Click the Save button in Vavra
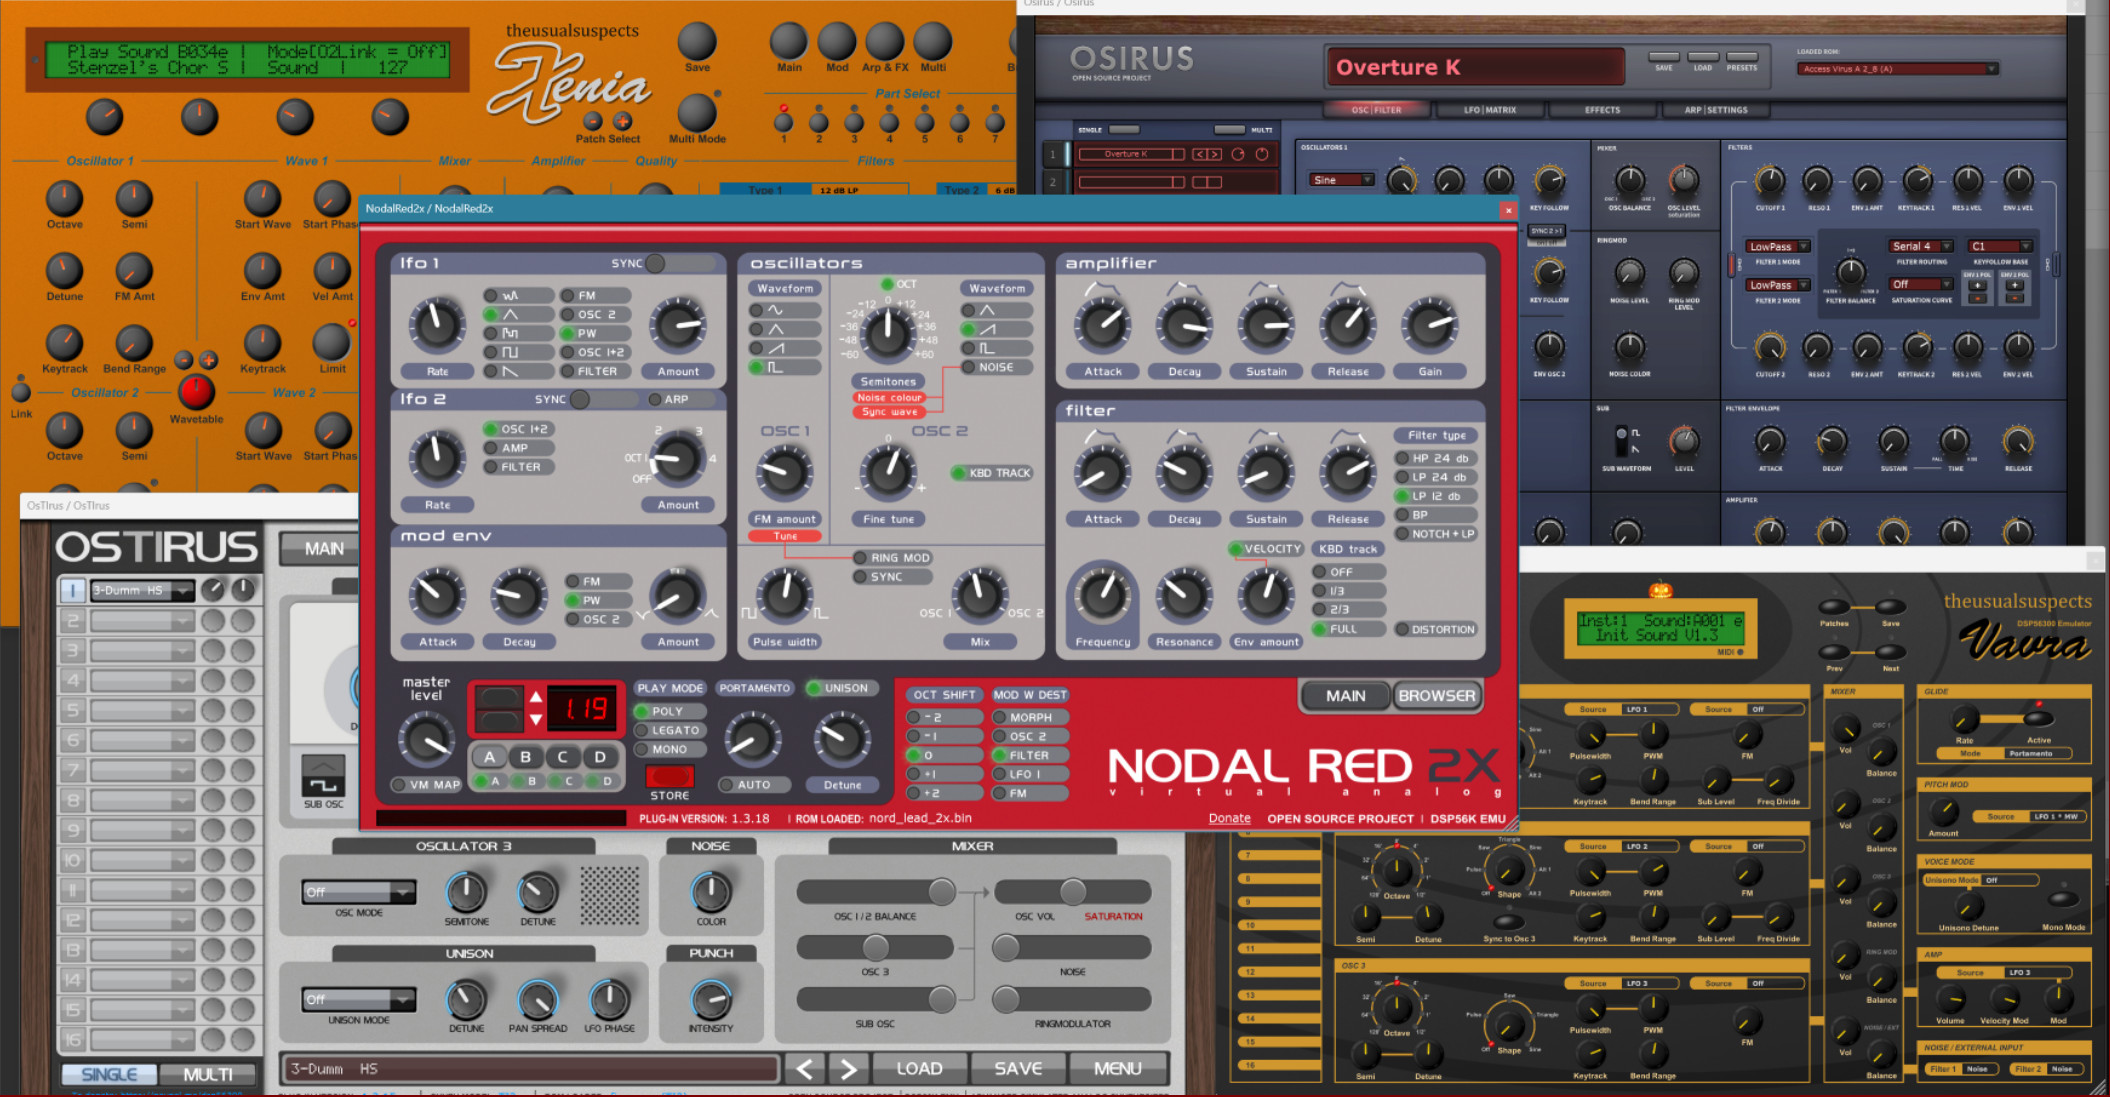 tap(1890, 607)
